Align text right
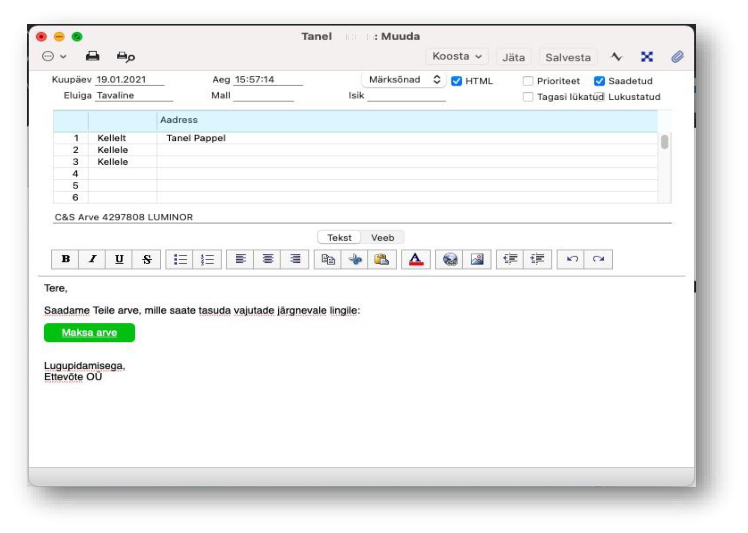The image size is (748, 533). click(x=295, y=259)
